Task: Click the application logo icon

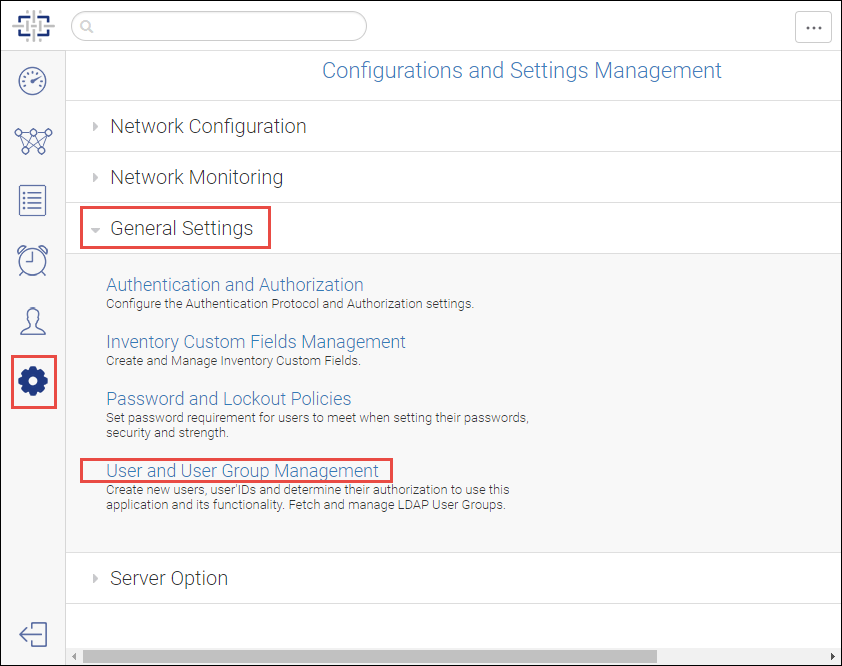Action: pyautogui.click(x=33, y=26)
